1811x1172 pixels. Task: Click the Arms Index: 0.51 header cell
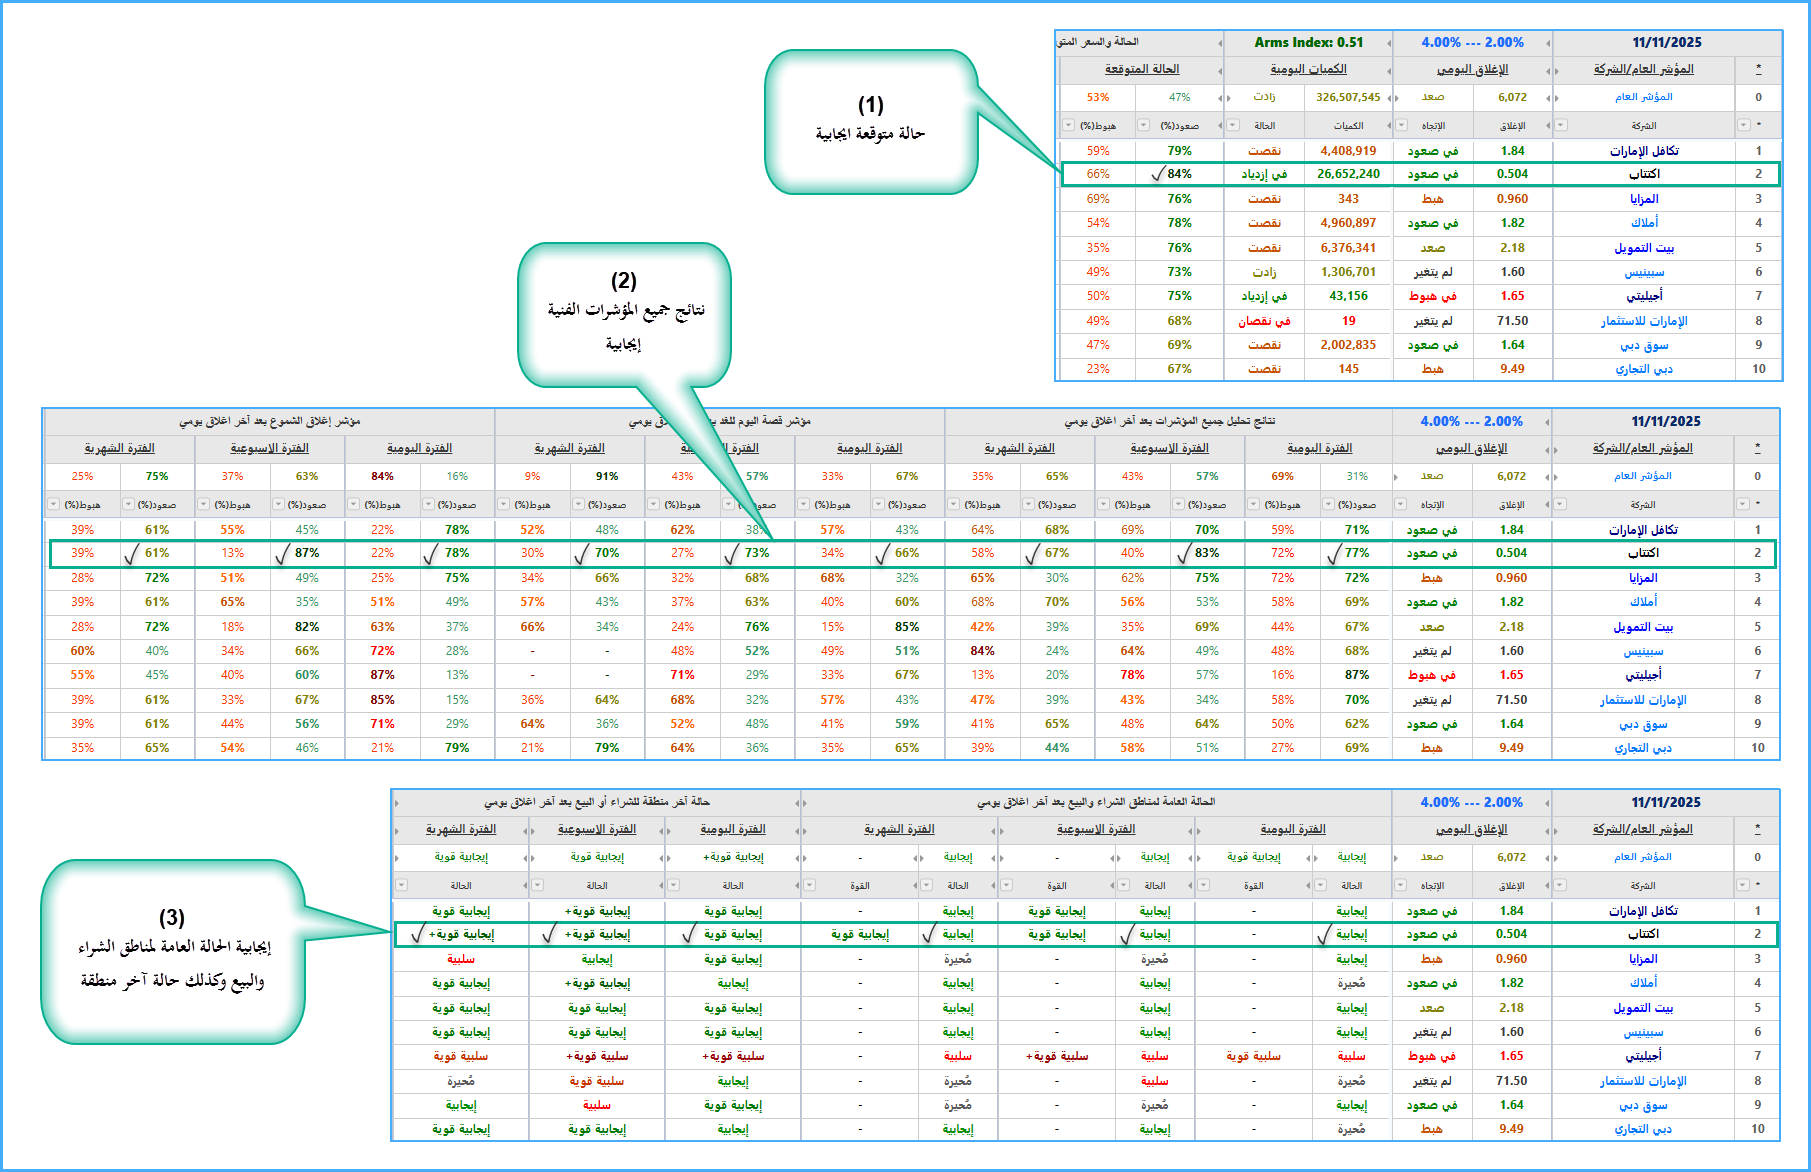click(1308, 43)
